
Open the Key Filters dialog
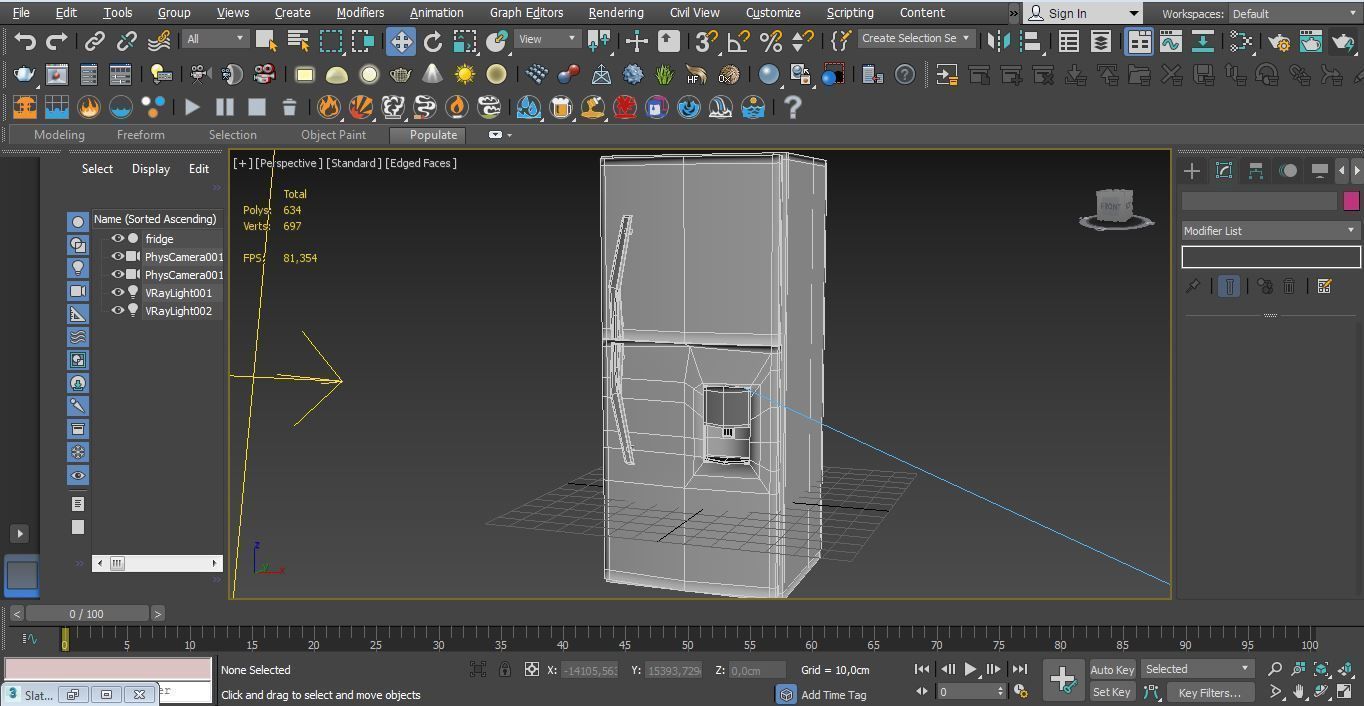pos(1209,692)
